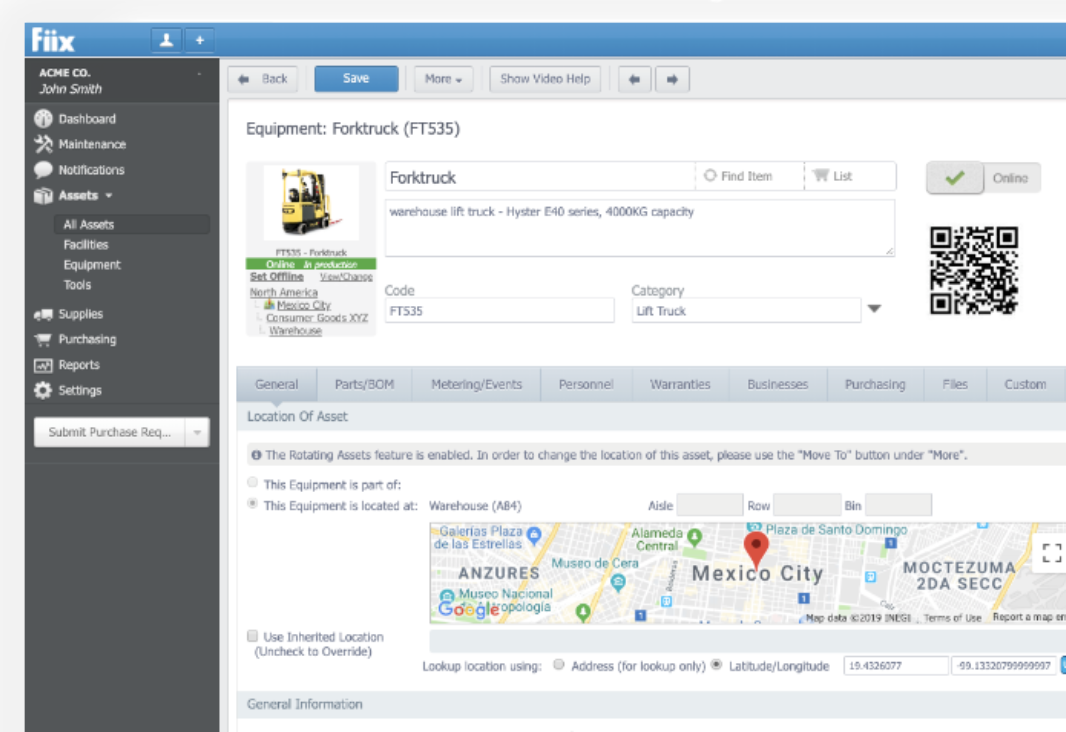Click the QR code image
This screenshot has width=1066, height=732.
(973, 270)
